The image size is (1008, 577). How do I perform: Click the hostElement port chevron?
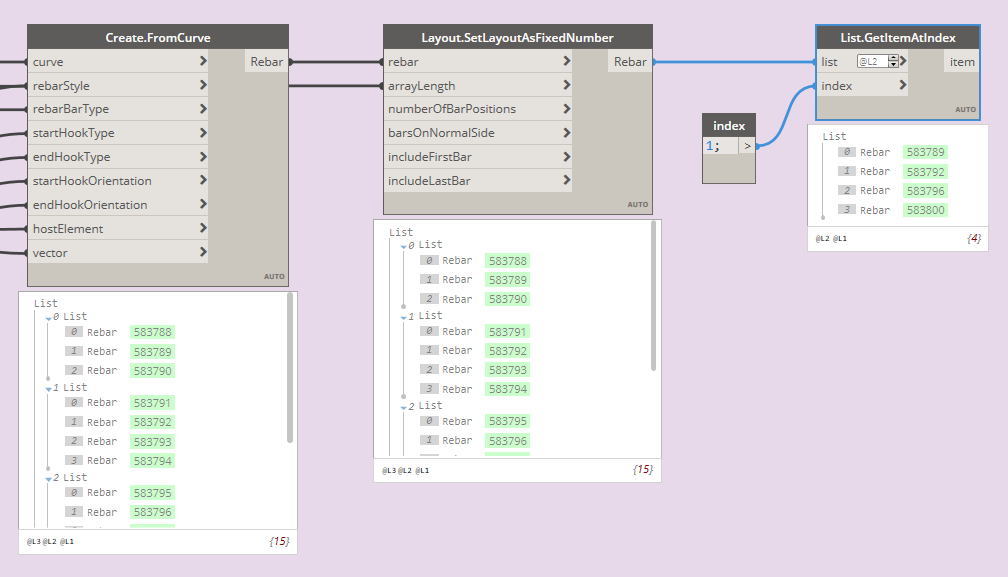point(203,229)
